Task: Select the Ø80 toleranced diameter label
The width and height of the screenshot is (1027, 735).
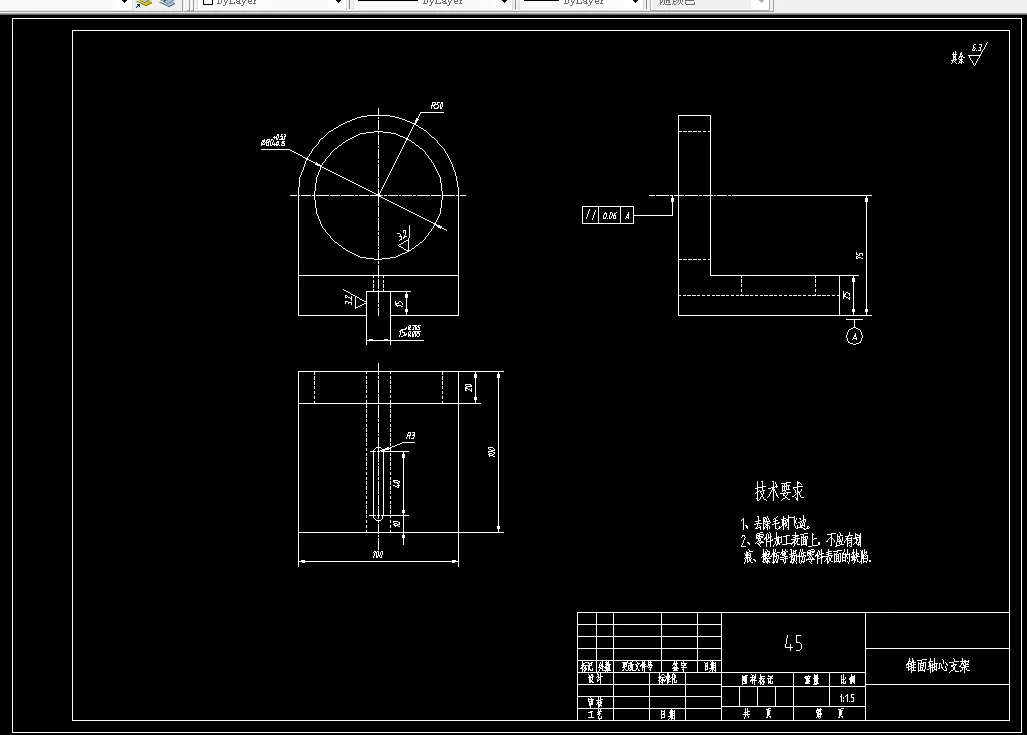Action: pyautogui.click(x=274, y=141)
